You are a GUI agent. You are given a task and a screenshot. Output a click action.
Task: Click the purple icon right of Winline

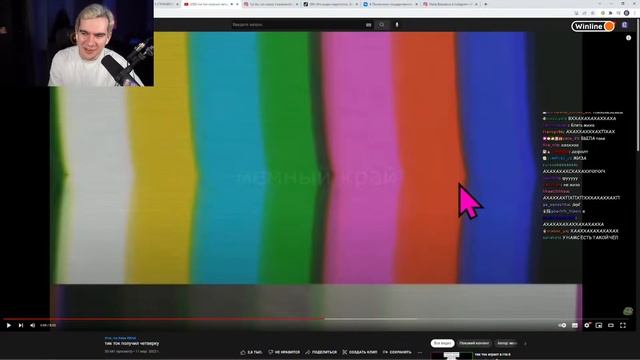[624, 25]
